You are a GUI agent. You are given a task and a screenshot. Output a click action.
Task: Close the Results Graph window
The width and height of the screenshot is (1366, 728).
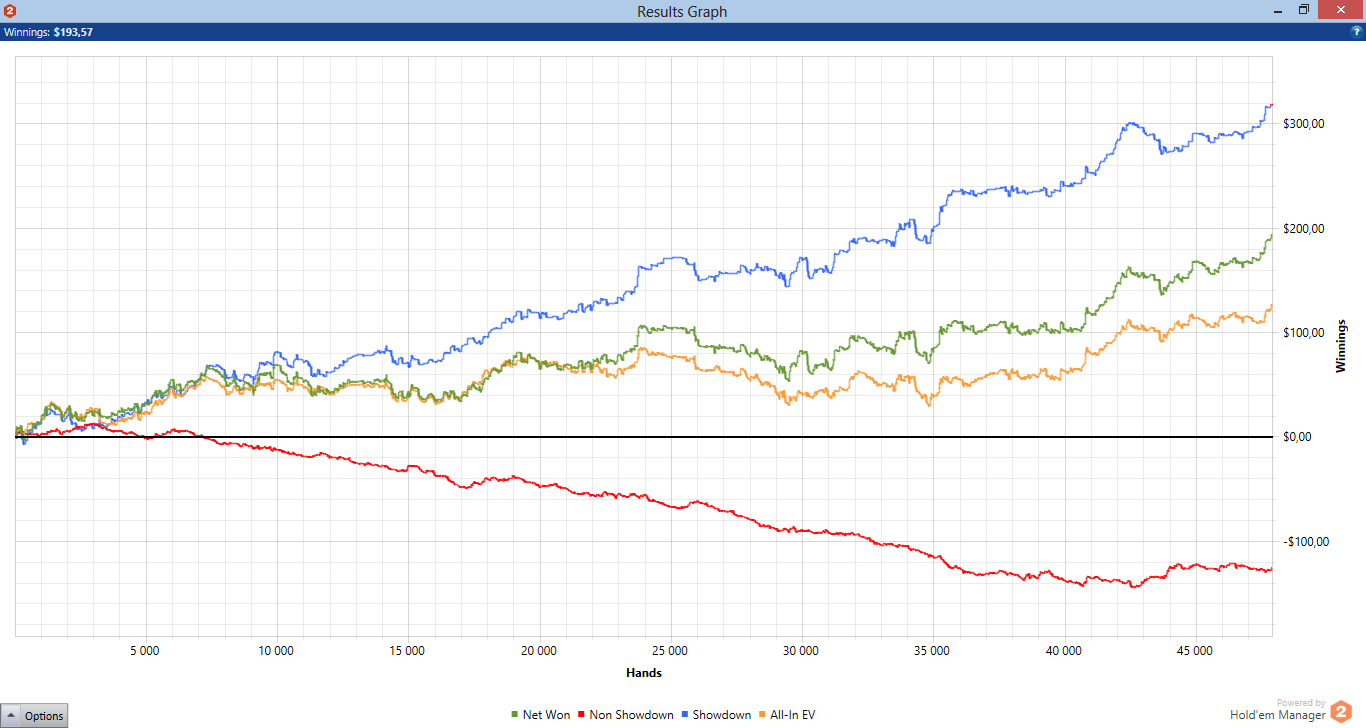point(1339,11)
